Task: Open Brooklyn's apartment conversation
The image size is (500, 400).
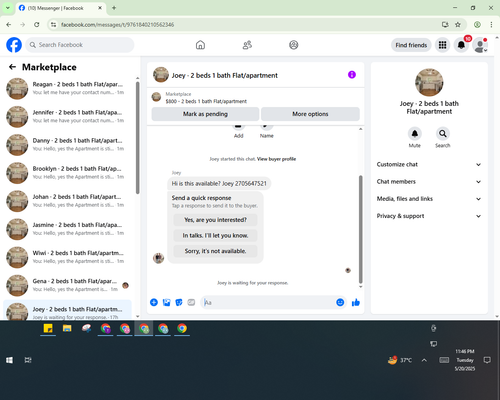Action: [x=68, y=173]
